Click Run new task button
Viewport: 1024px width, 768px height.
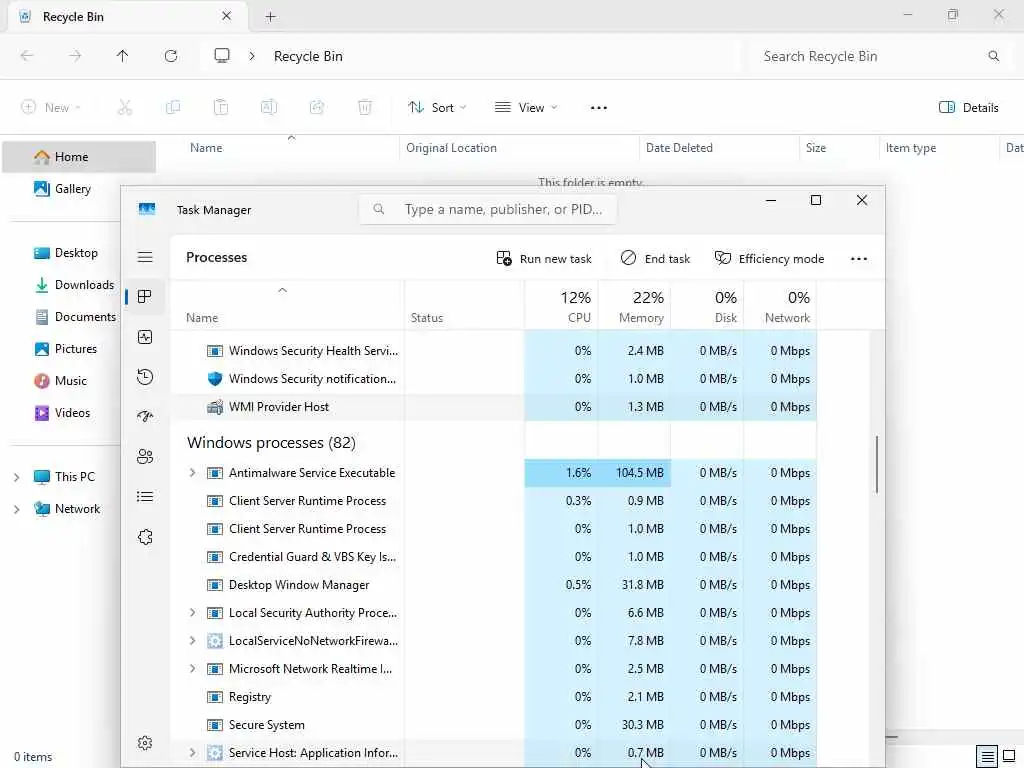pyautogui.click(x=544, y=259)
